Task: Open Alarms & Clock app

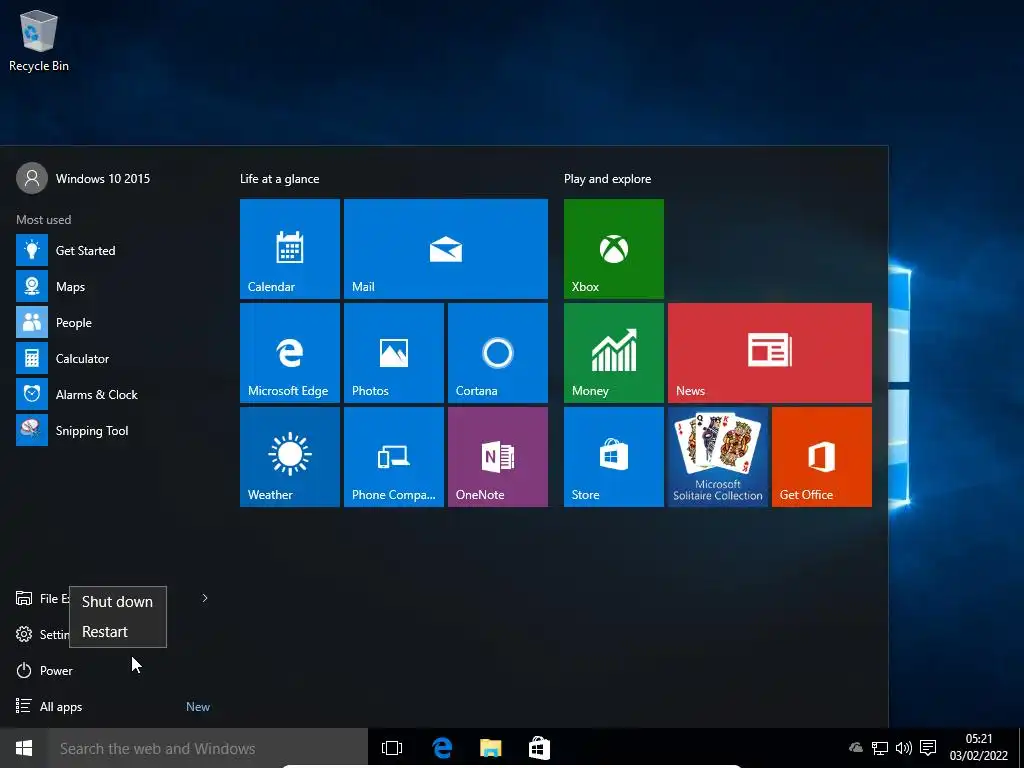Action: point(114,394)
